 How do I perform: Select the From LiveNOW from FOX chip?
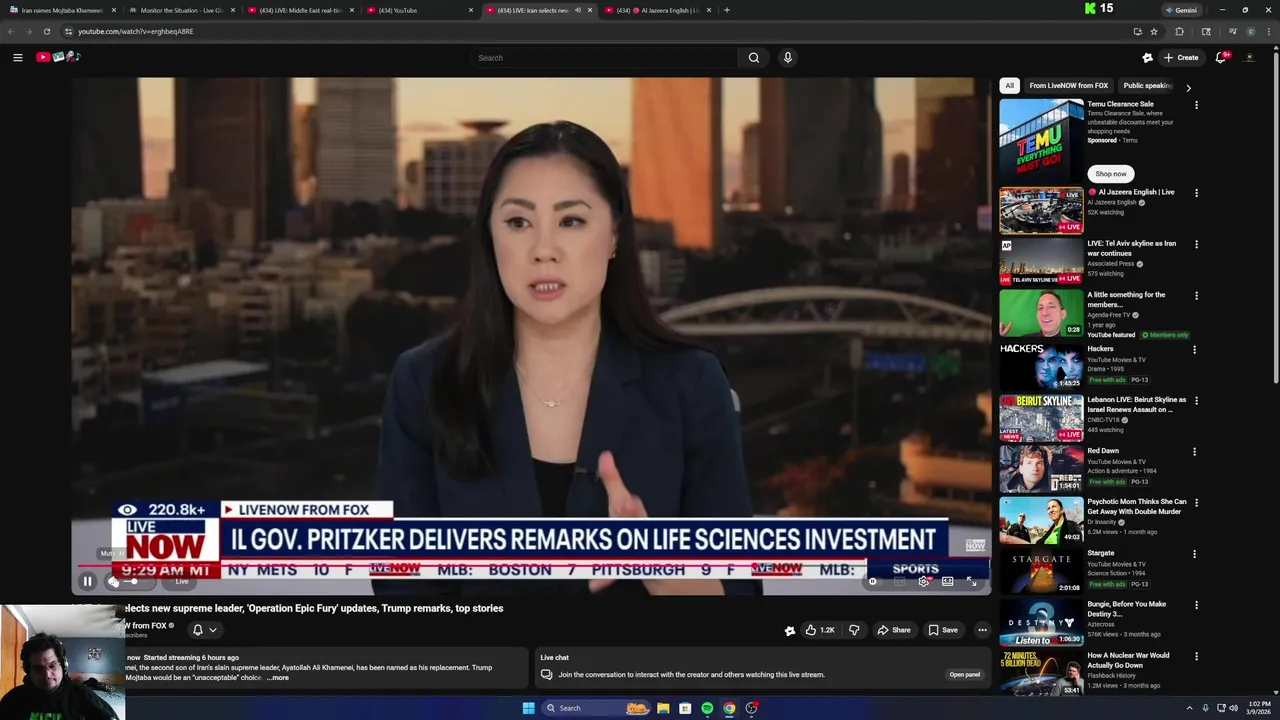[x=1068, y=86]
